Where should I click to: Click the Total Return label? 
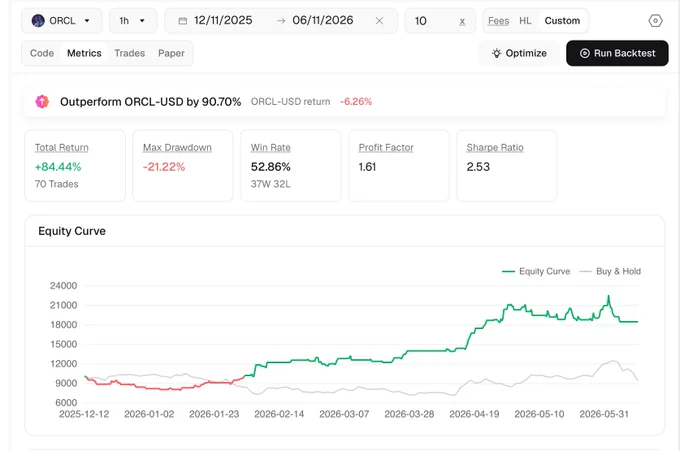point(62,147)
